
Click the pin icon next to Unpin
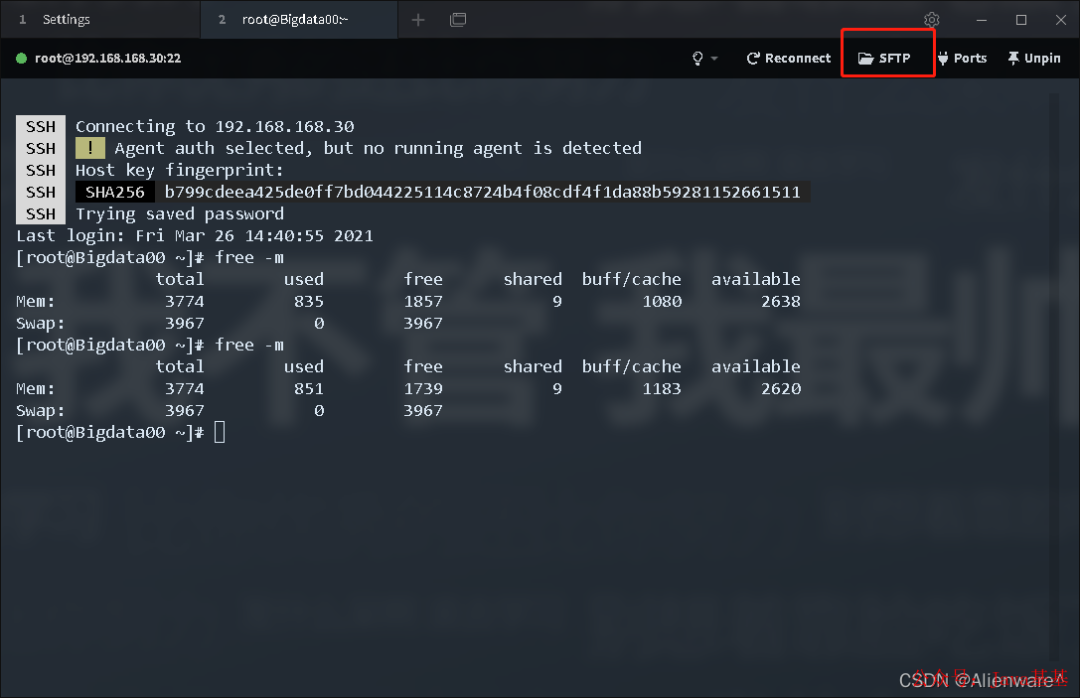1013,57
